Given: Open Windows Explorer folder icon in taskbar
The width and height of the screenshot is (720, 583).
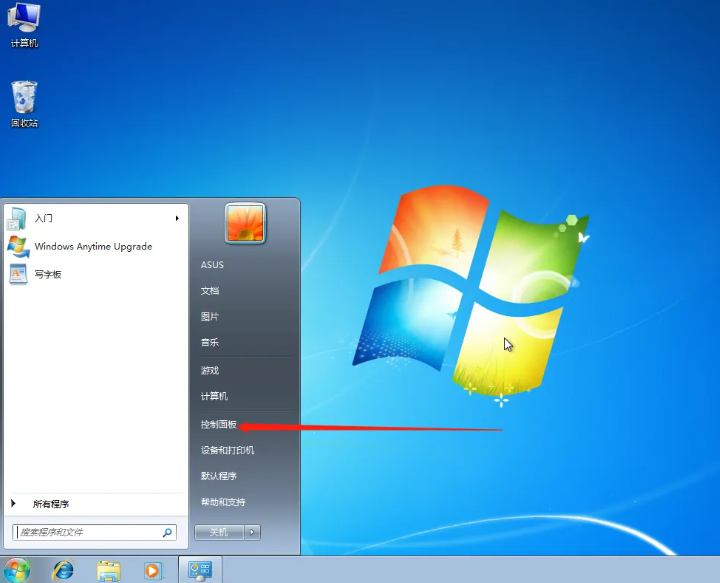Looking at the screenshot, I should coord(108,570).
